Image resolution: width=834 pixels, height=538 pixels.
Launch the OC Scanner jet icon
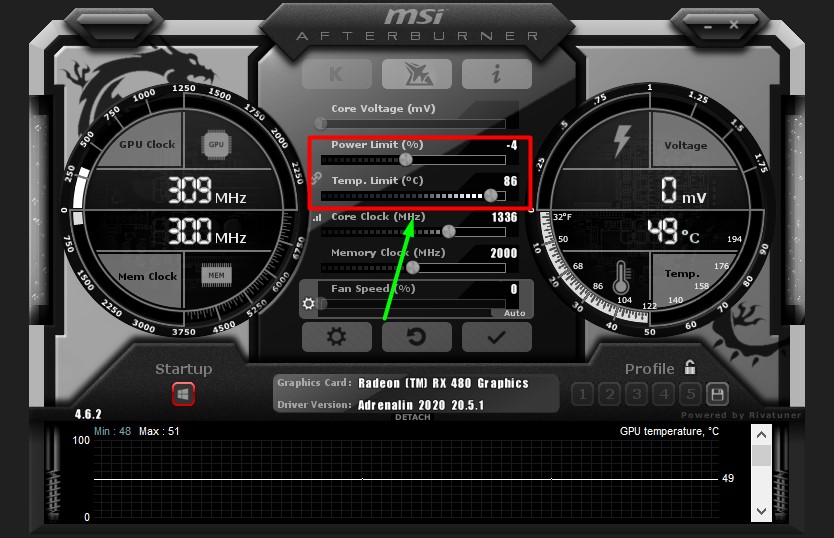click(x=417, y=73)
